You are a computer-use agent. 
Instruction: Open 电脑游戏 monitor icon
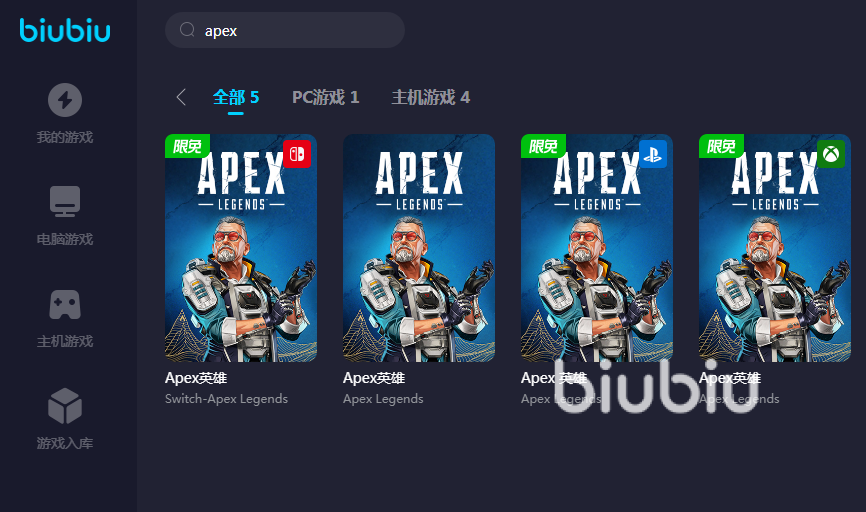pyautogui.click(x=65, y=201)
